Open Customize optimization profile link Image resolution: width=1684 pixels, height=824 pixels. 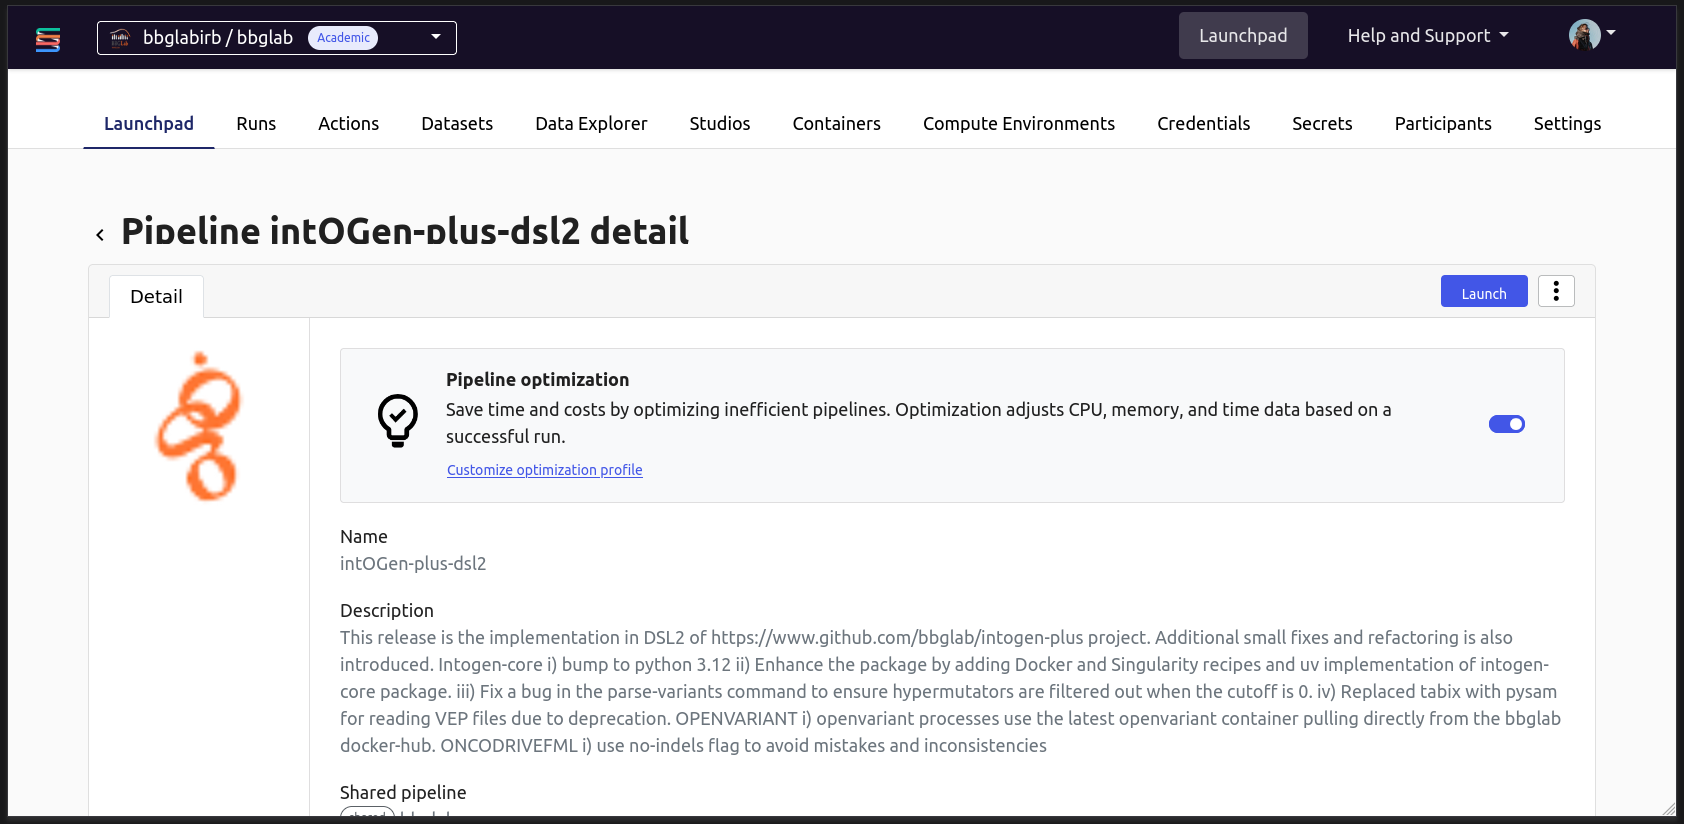pyautogui.click(x=545, y=470)
